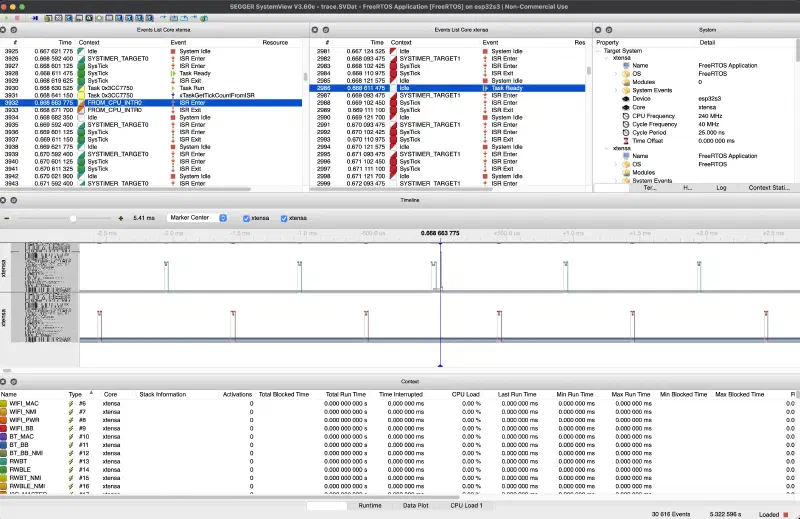800x519 pixels.
Task: Click the 30 616 Events status bar entry
Action: click(670, 514)
